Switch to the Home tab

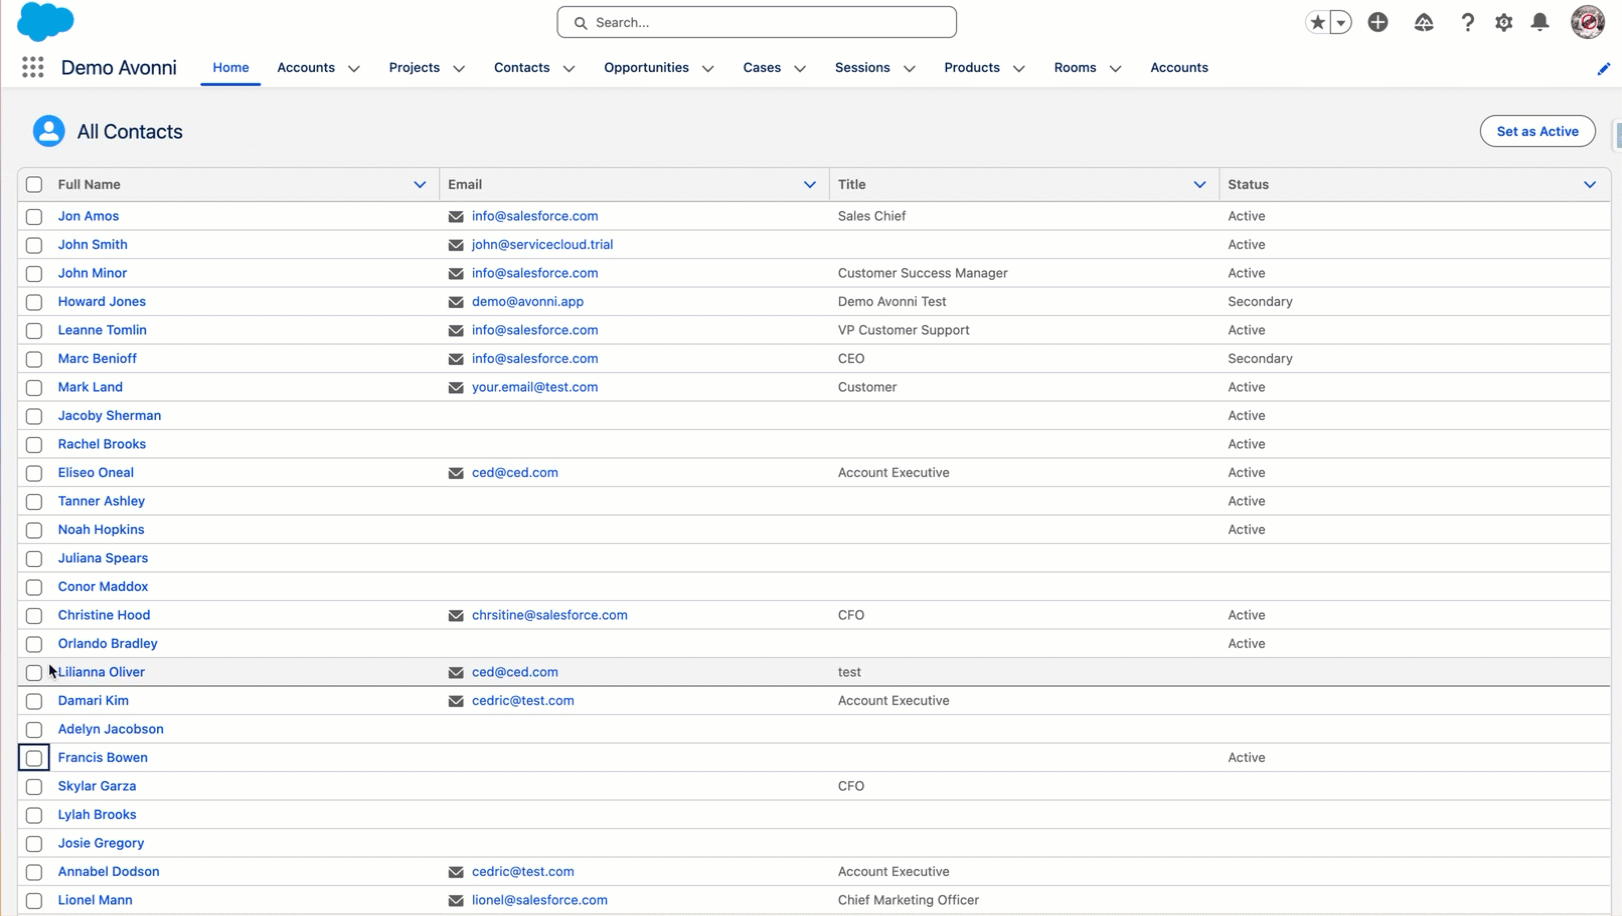[230, 67]
